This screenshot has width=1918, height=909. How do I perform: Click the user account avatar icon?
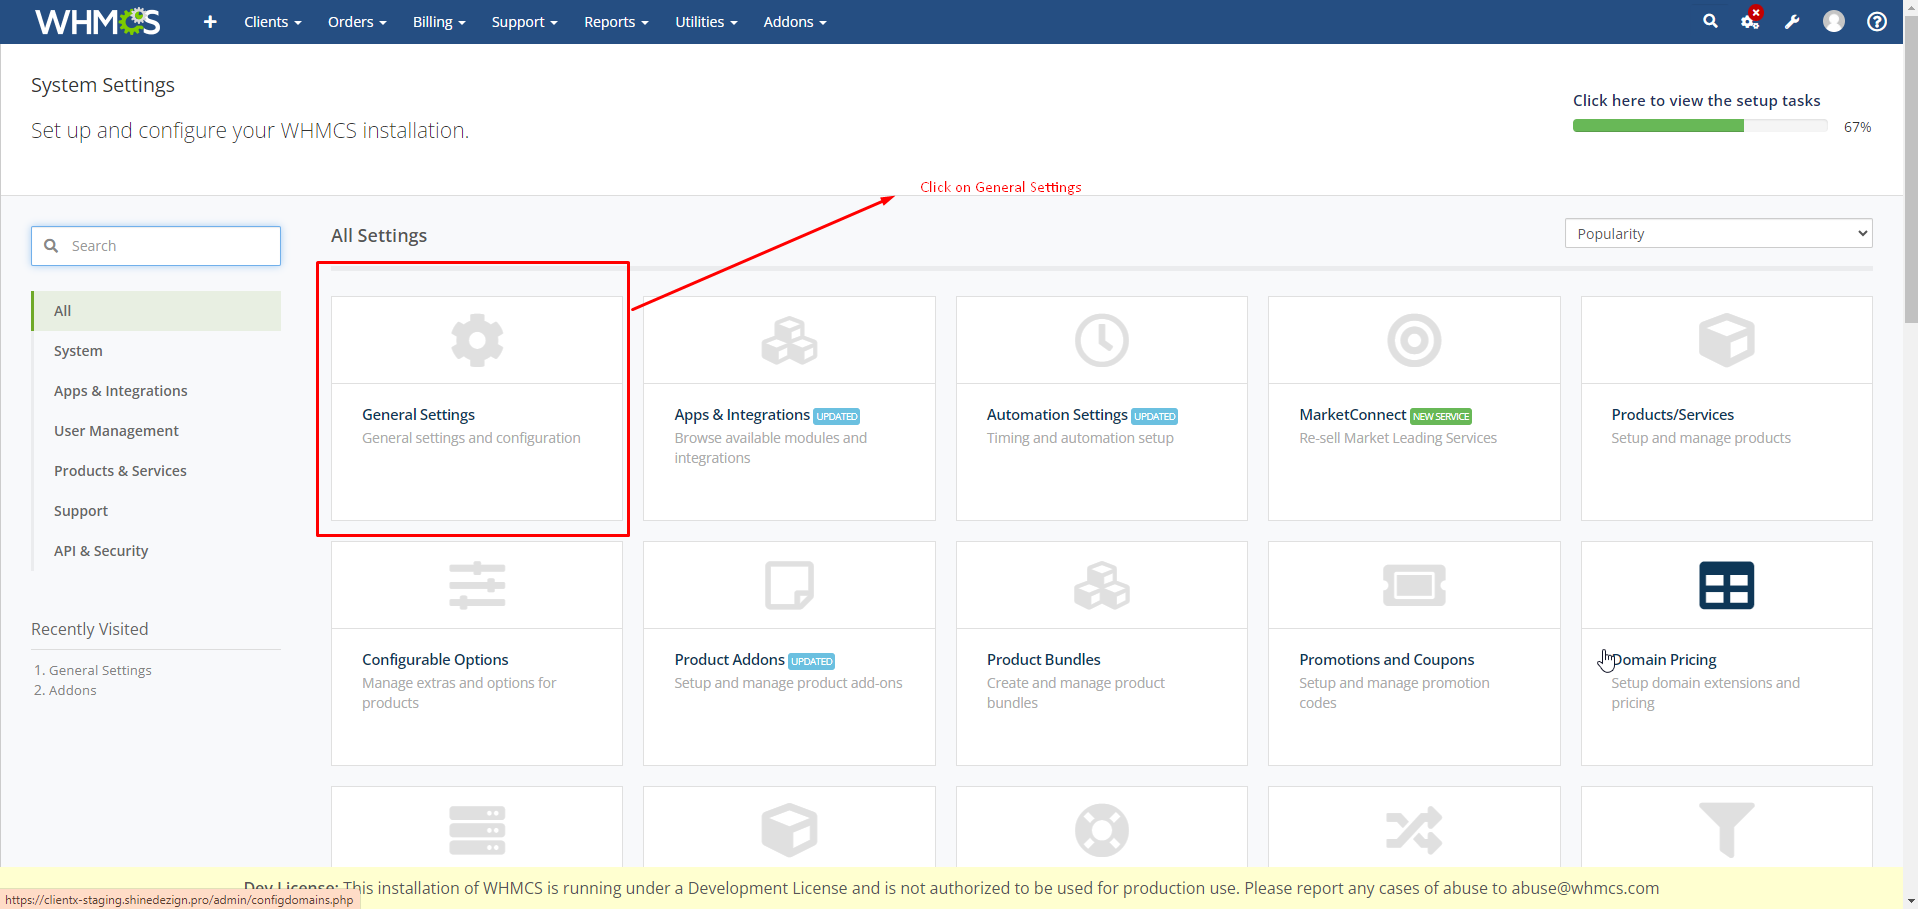1833,22
